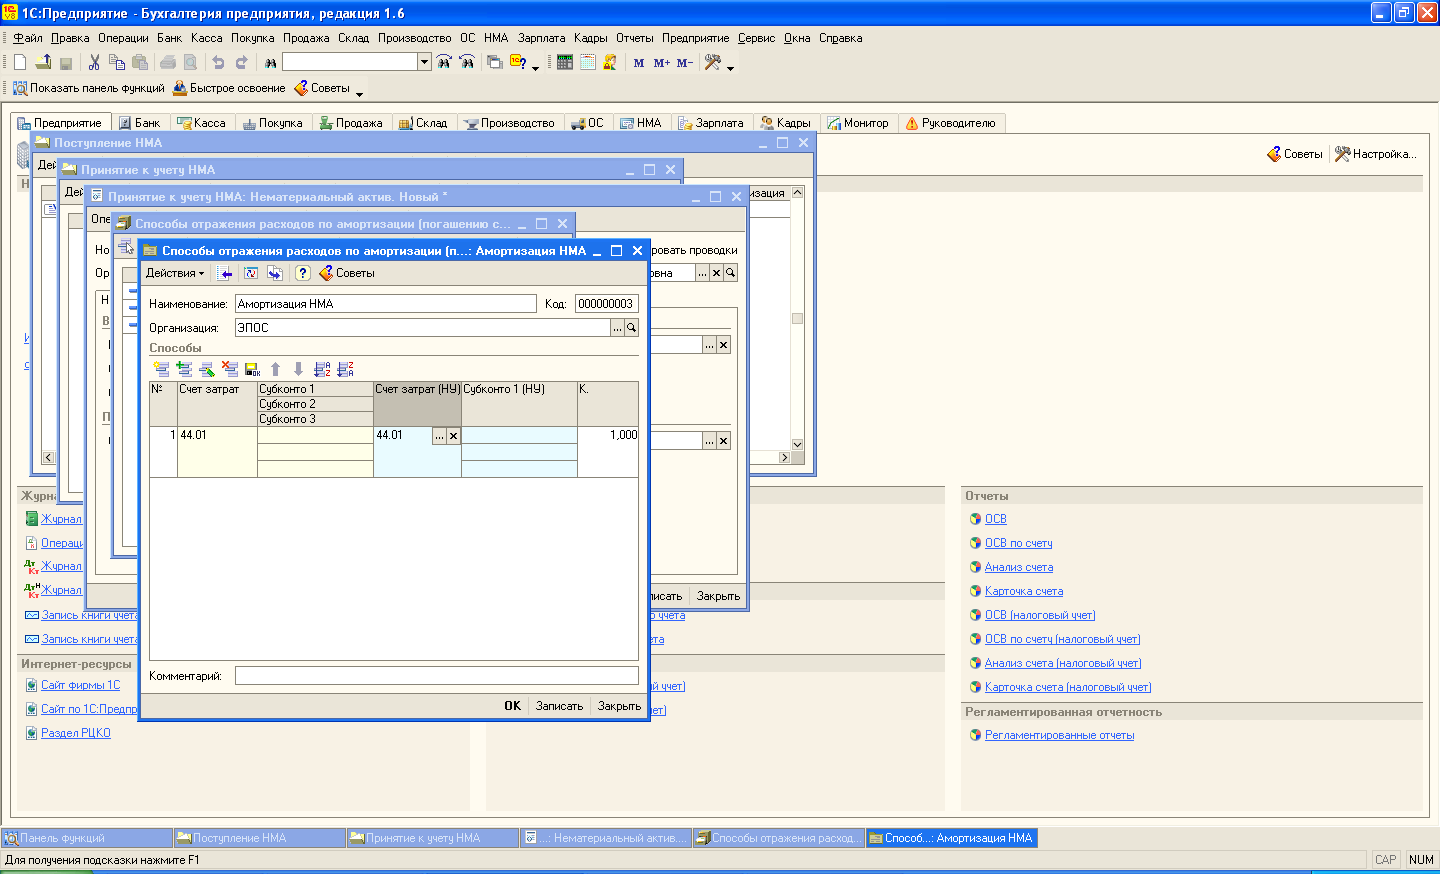Click the re-read refresh icon in dialog toolbar
The image size is (1440, 874).
pyautogui.click(x=251, y=273)
